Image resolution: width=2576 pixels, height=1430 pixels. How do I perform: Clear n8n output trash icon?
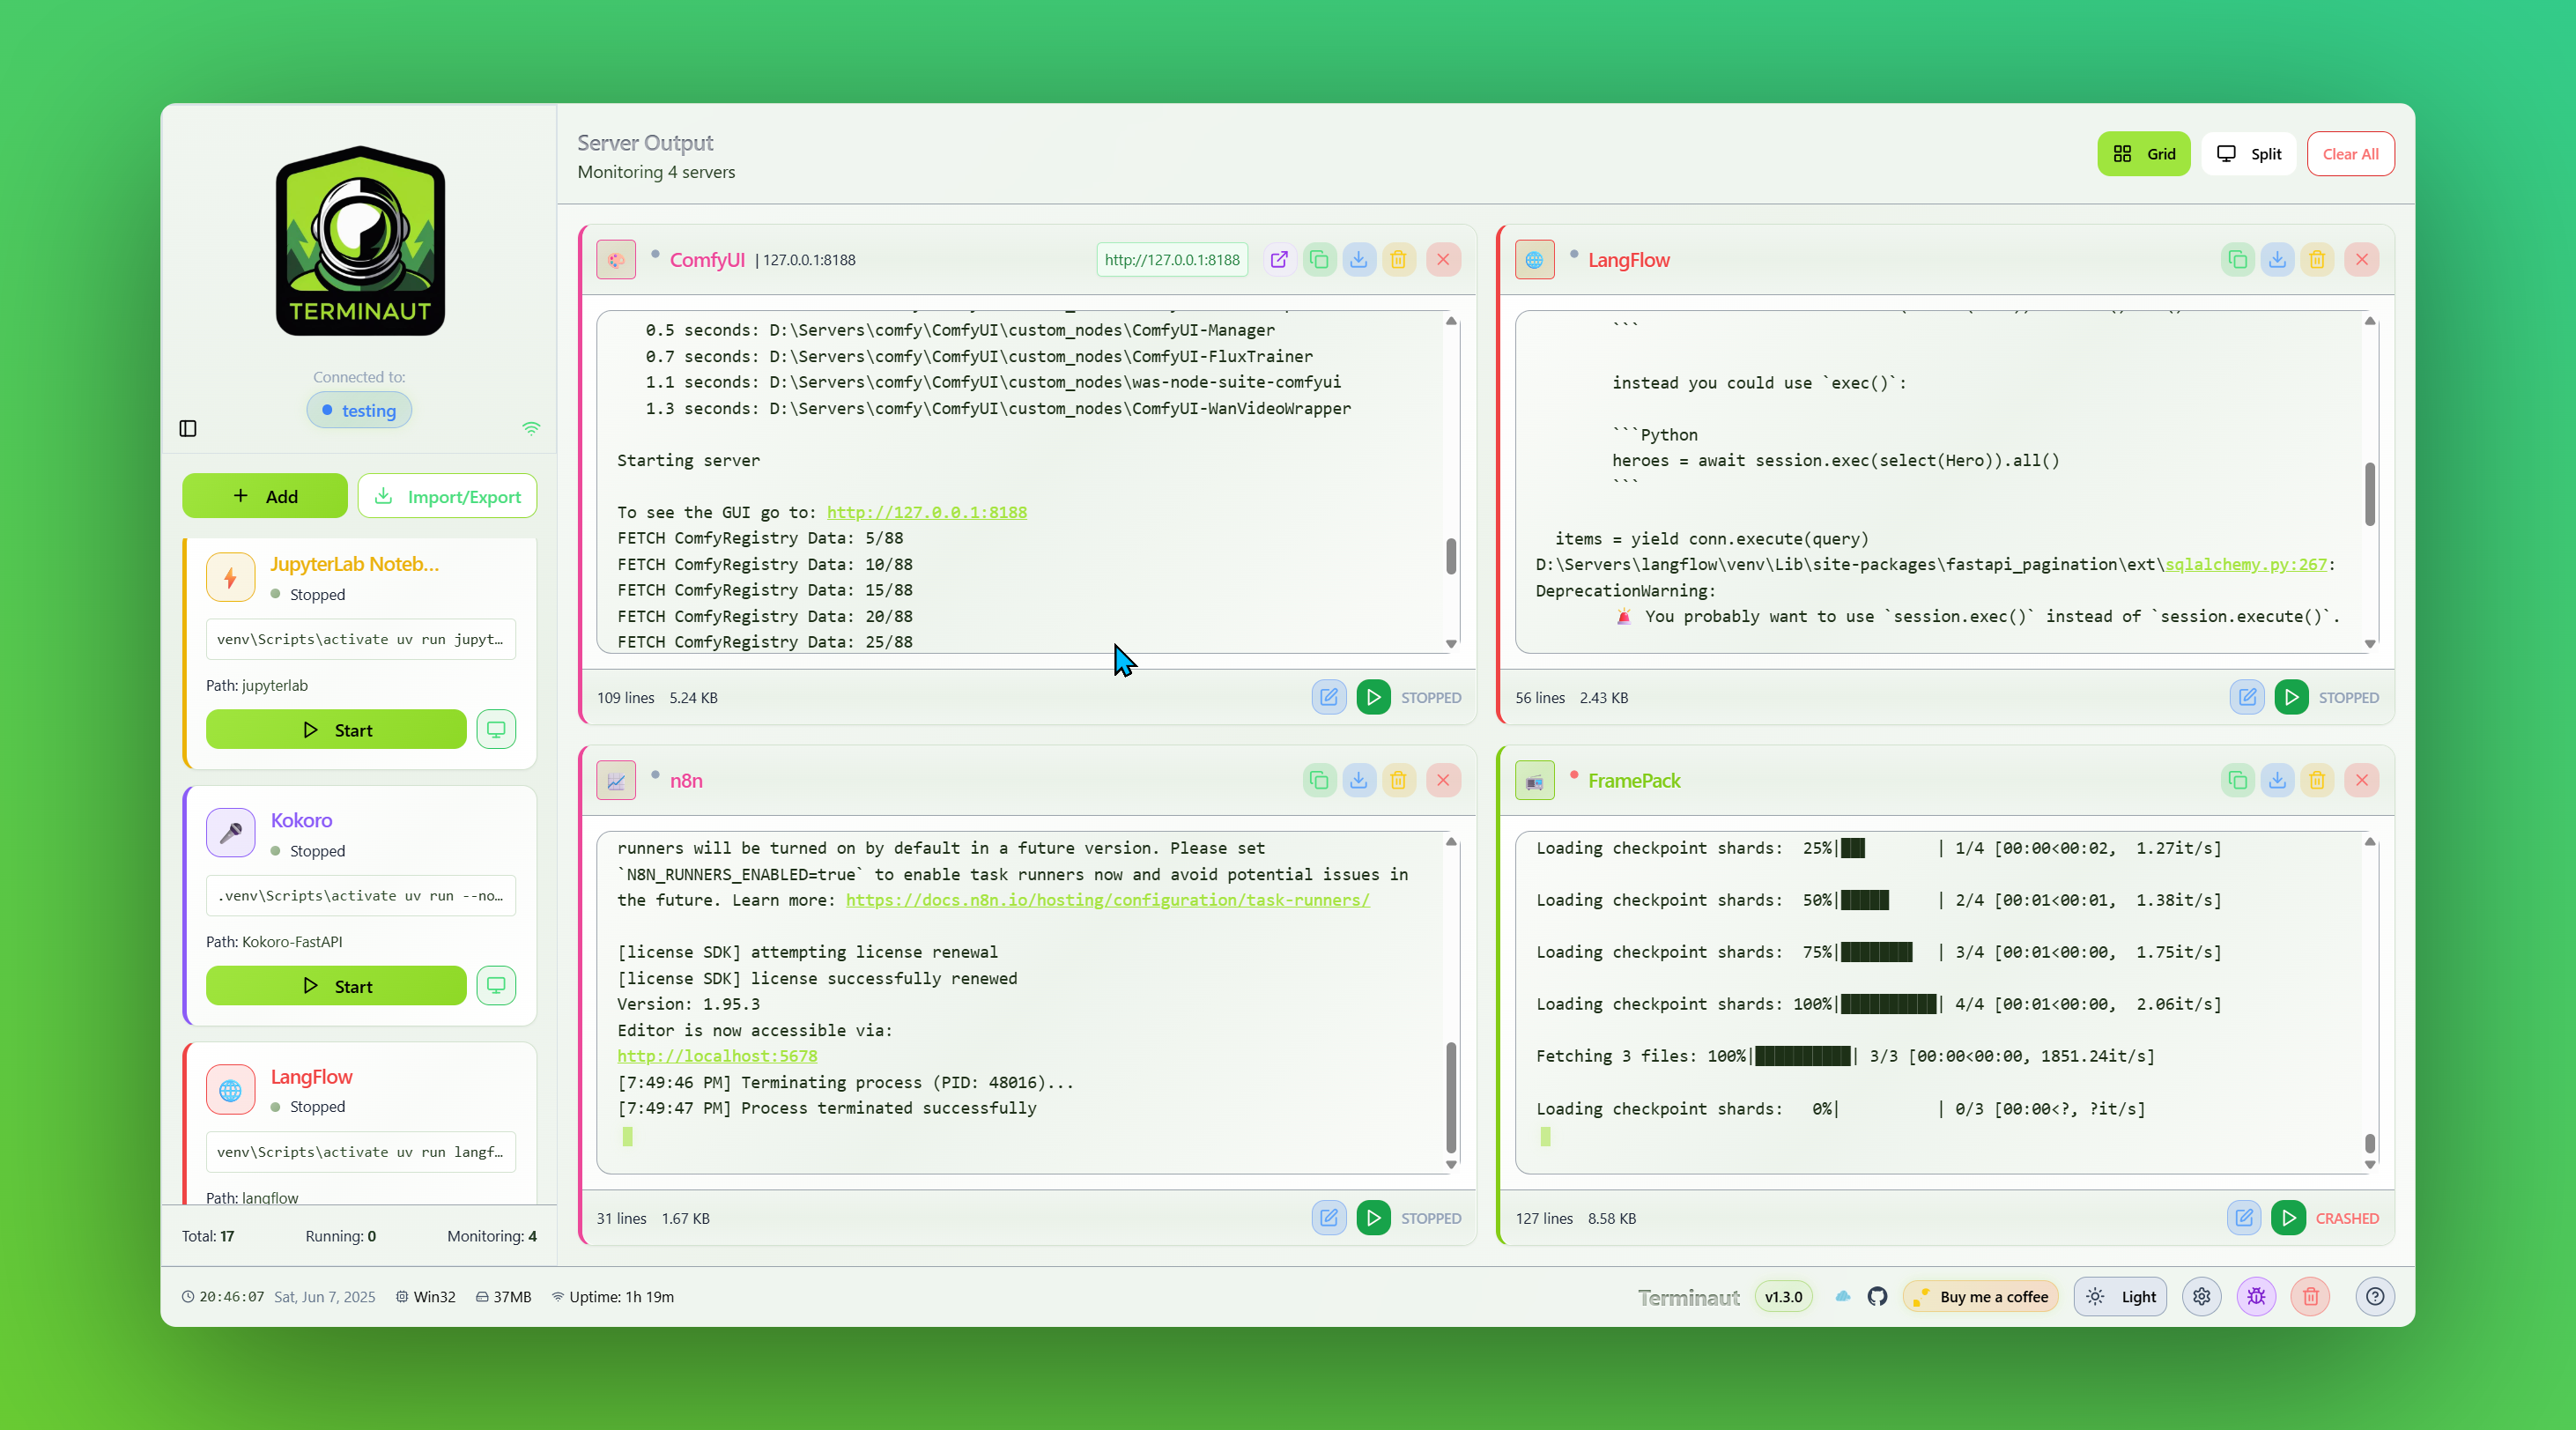1398,780
